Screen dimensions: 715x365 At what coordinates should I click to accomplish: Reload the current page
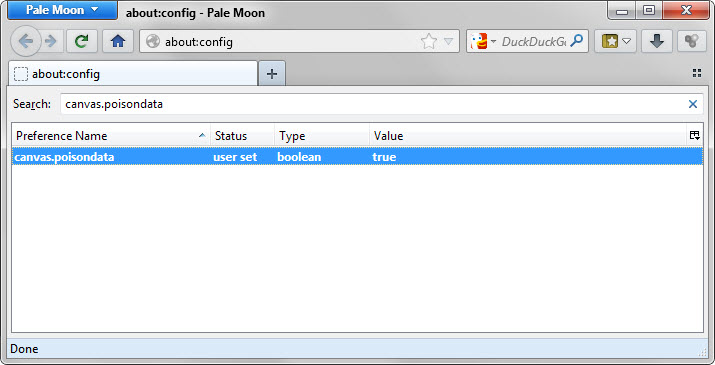tap(82, 42)
